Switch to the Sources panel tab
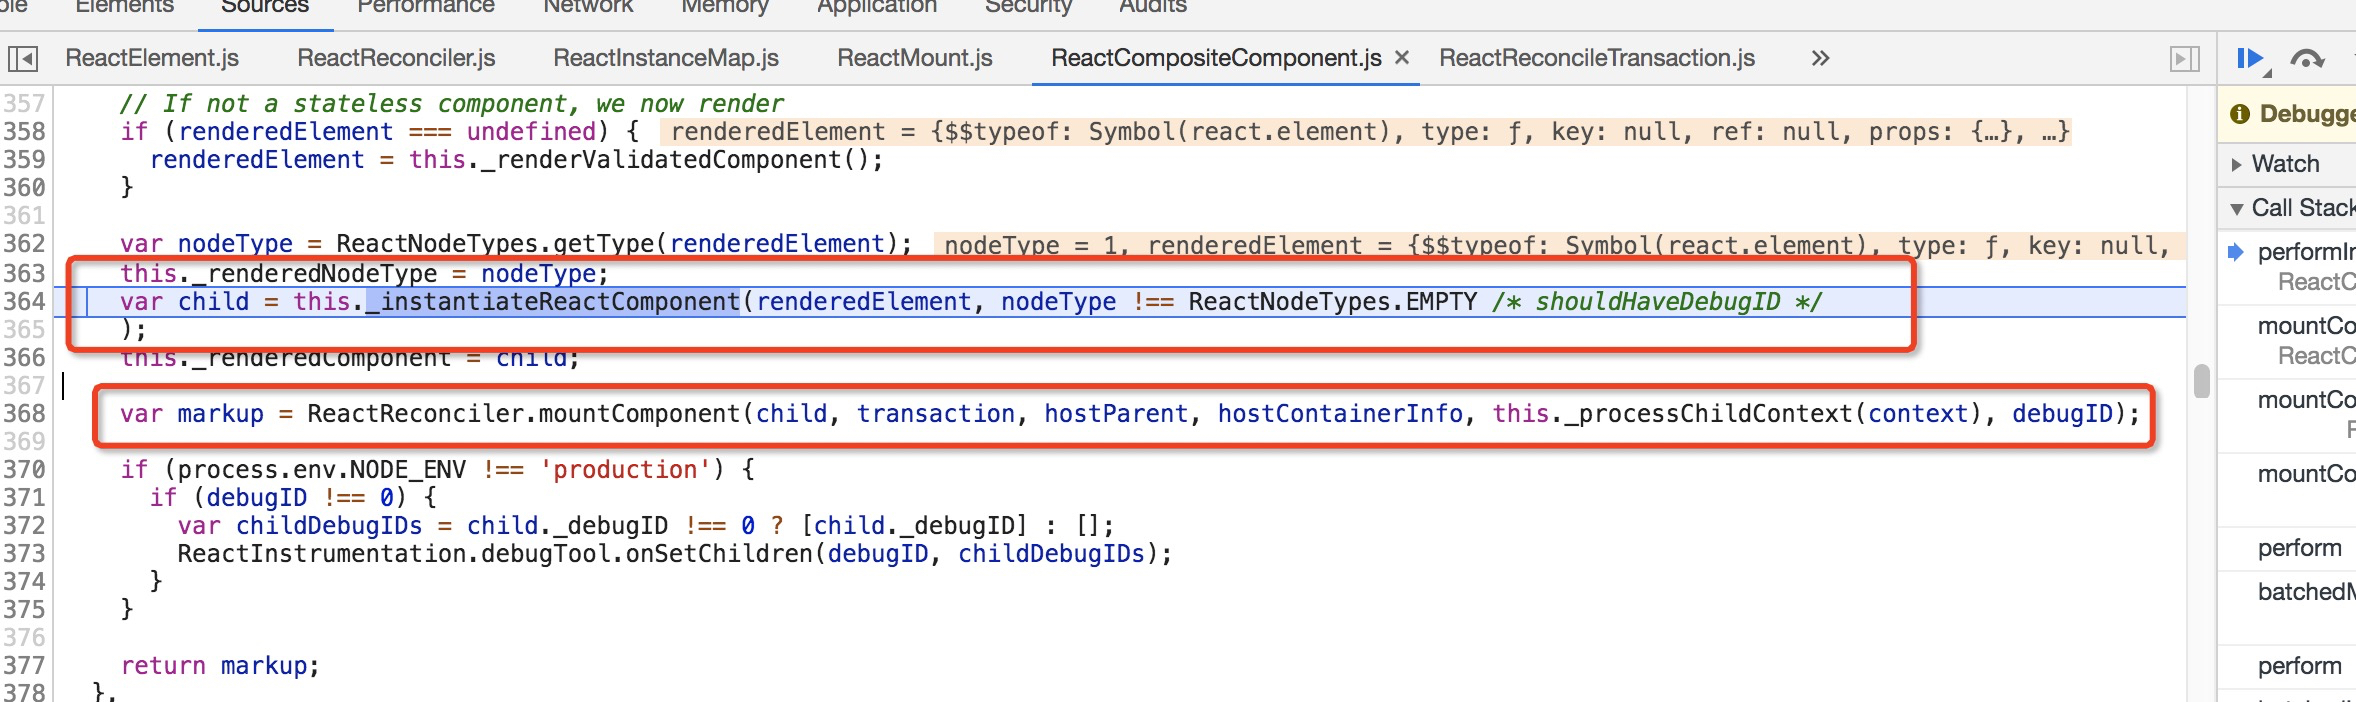This screenshot has height=702, width=2356. point(265,8)
